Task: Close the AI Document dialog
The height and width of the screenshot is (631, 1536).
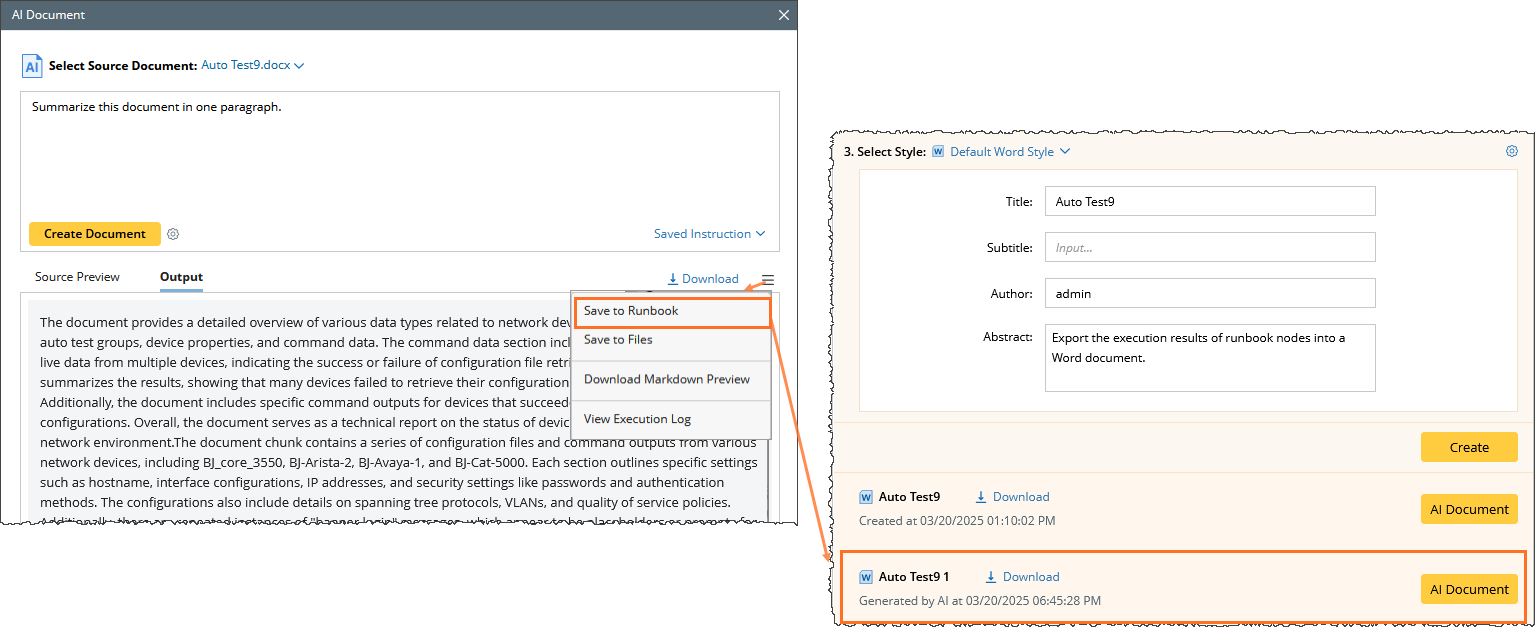Action: pyautogui.click(x=783, y=15)
